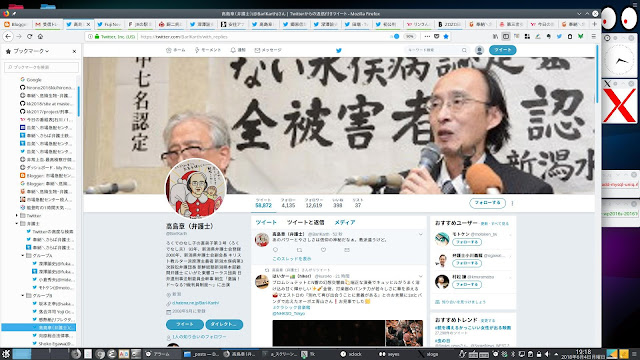
Task: Click the forward navigation arrow
Action: pyautogui.click(x=19, y=36)
